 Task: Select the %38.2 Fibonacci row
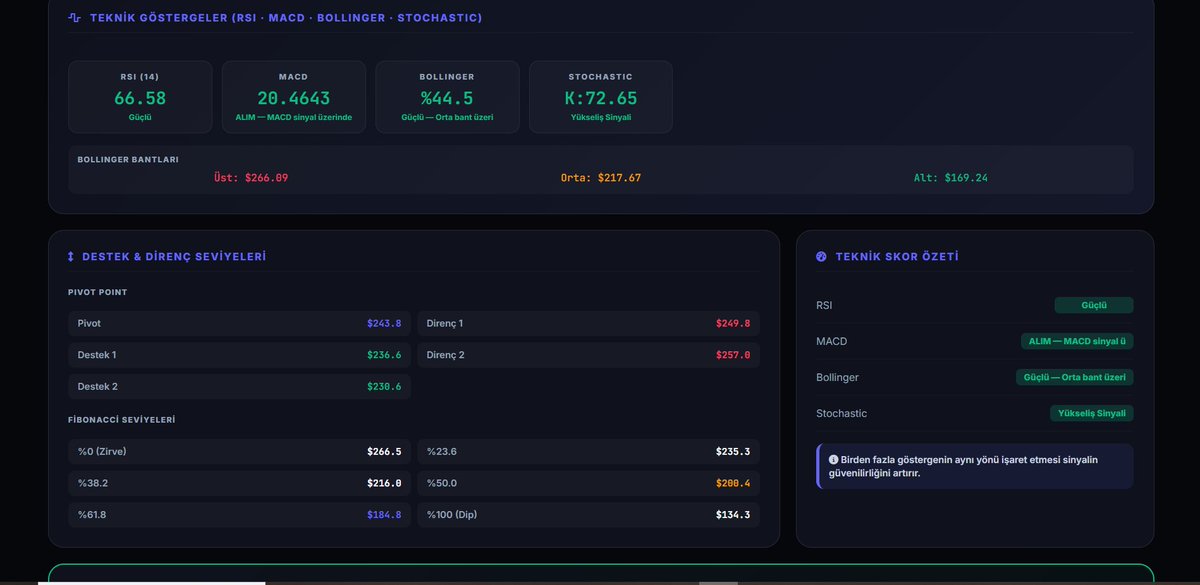(x=239, y=483)
